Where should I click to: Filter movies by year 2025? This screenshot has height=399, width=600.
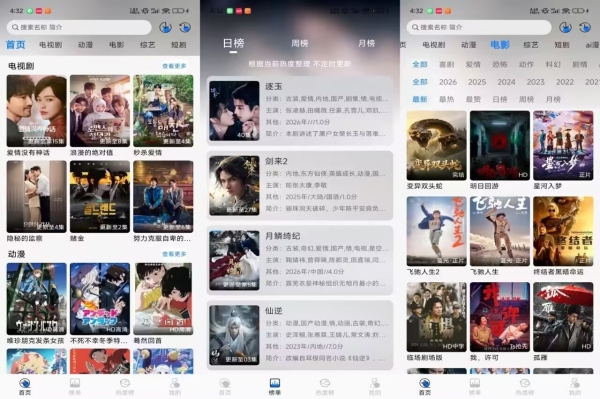(477, 82)
